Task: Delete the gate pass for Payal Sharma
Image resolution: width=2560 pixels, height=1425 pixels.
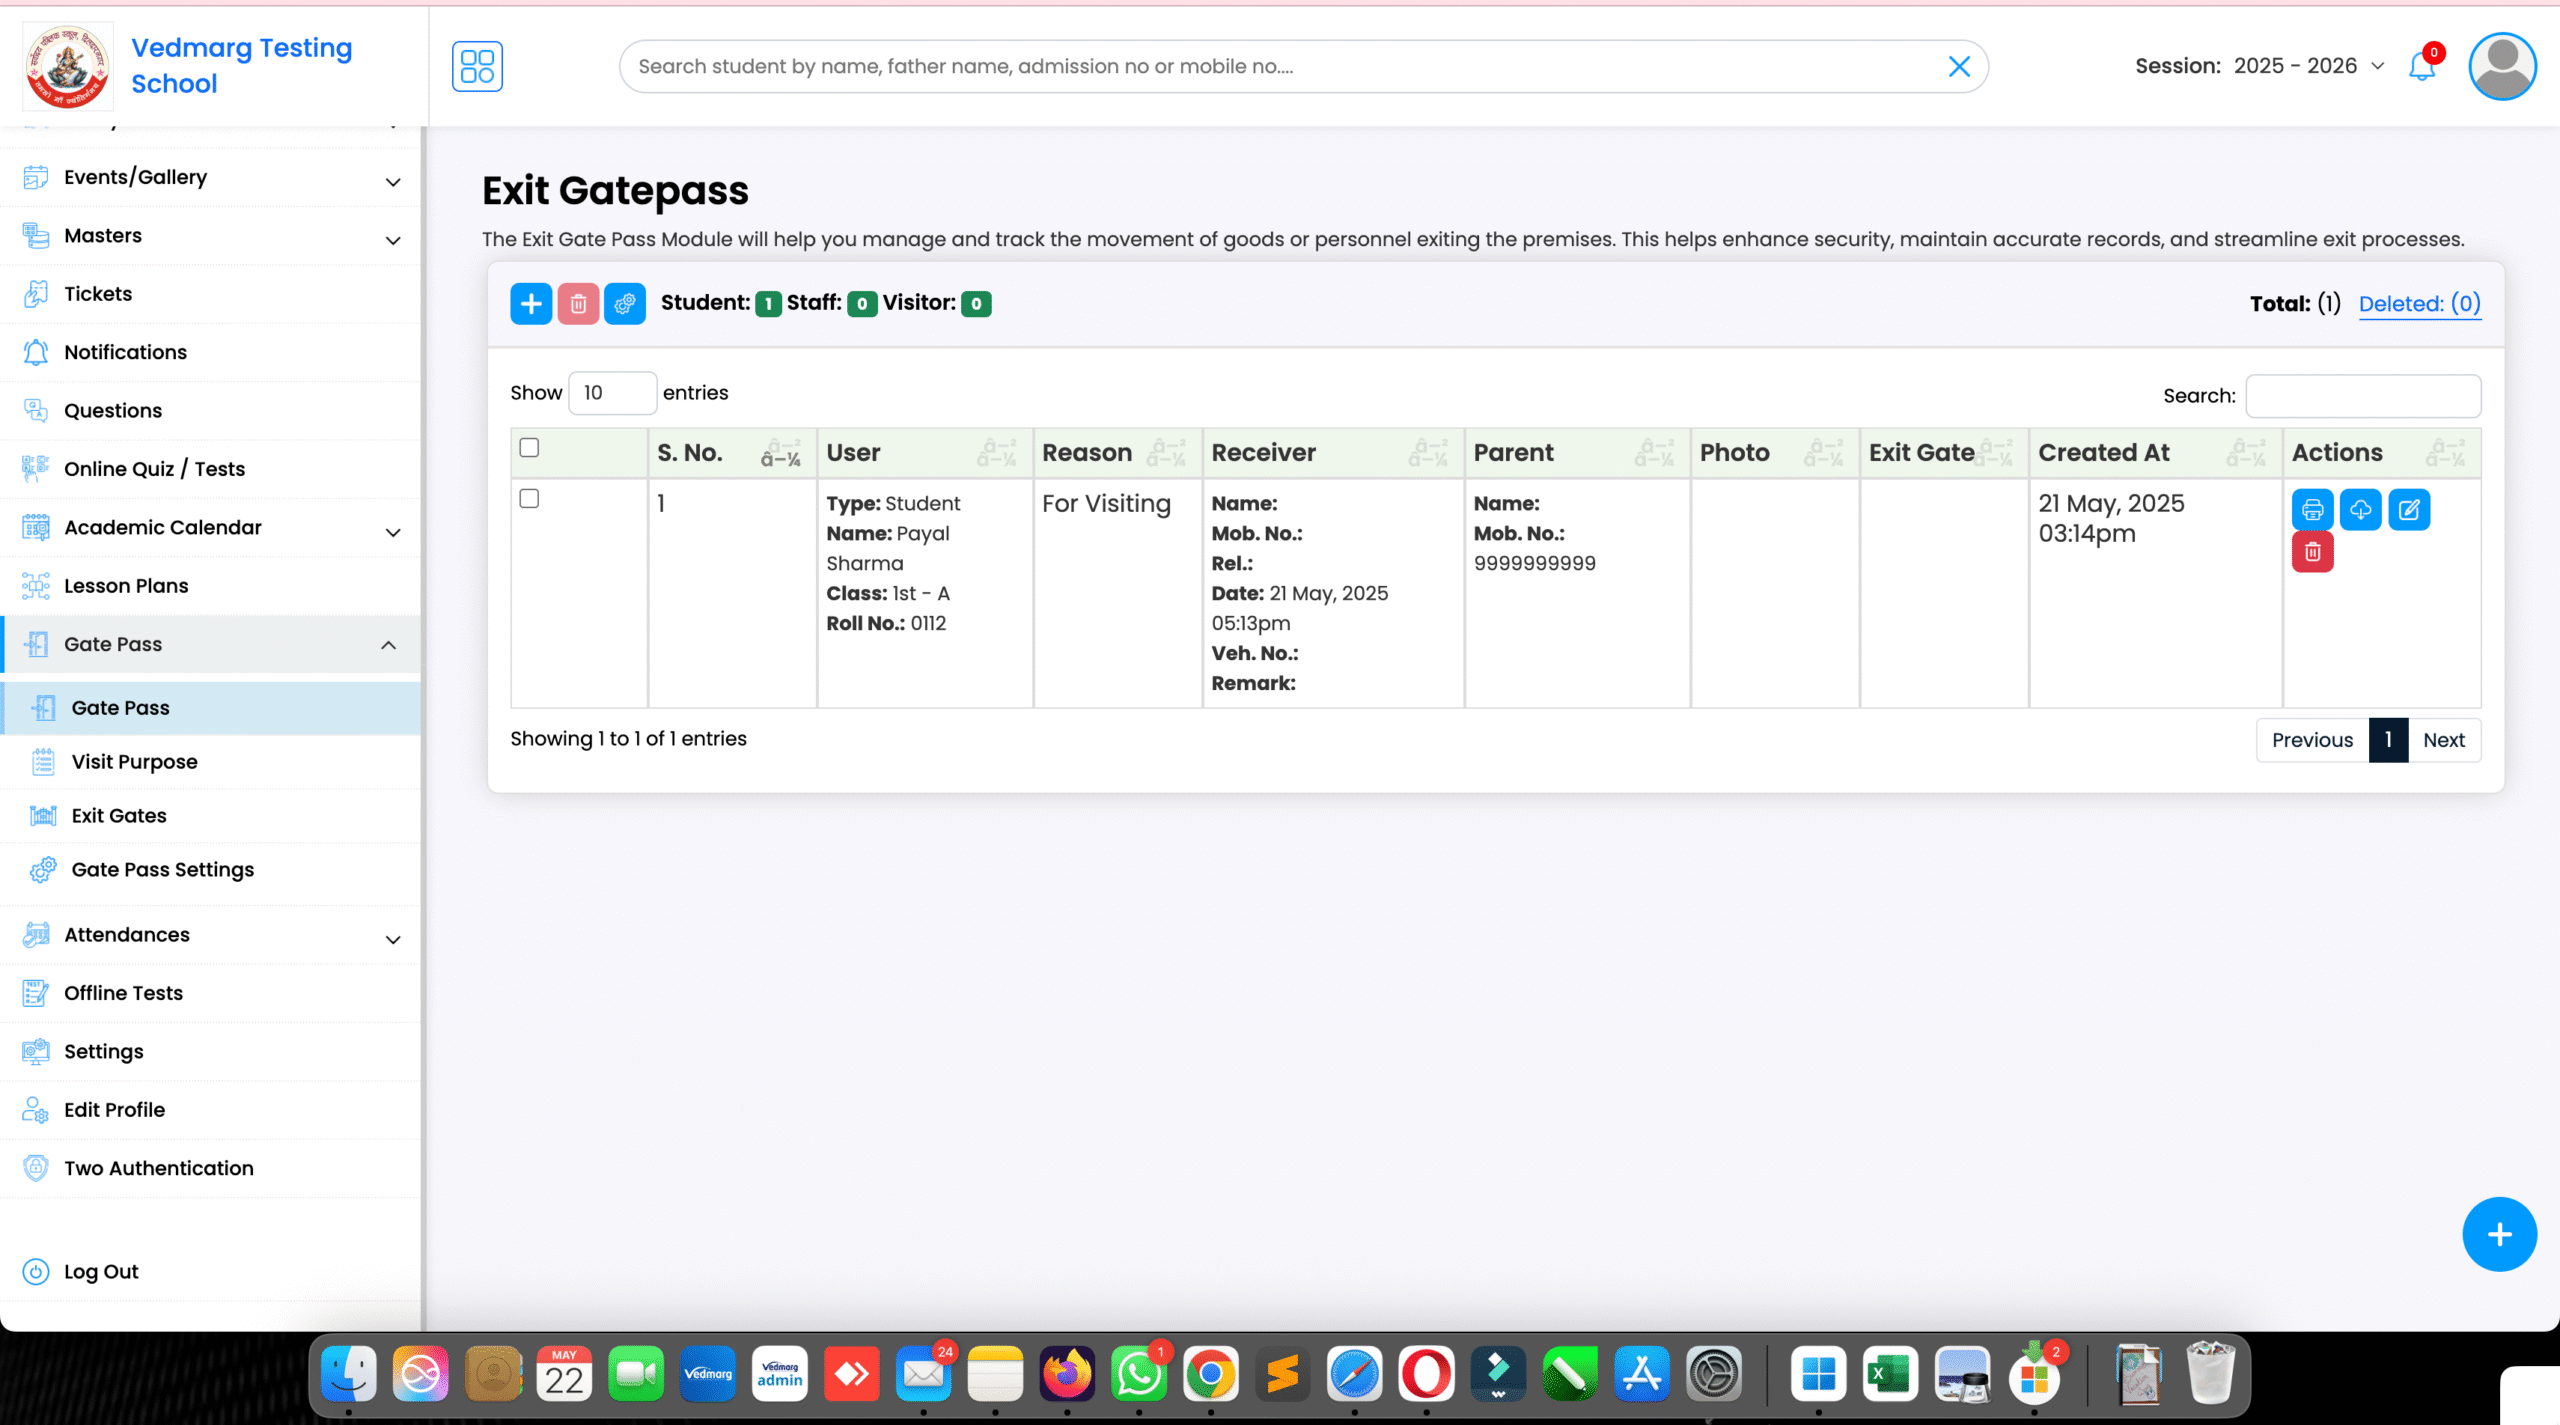Action: [x=2312, y=551]
